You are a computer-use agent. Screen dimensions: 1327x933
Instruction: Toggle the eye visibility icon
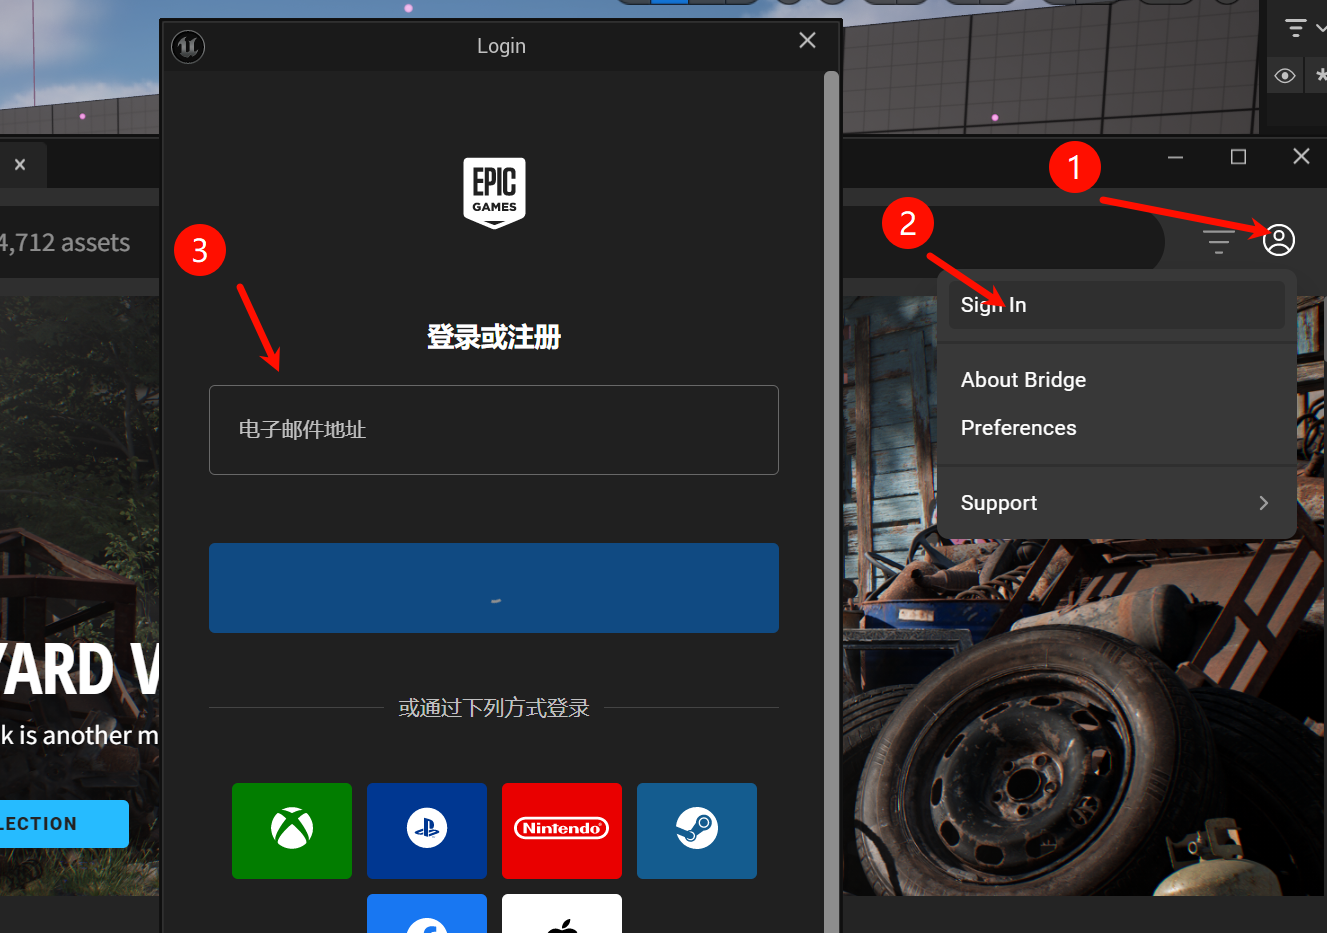pyautogui.click(x=1285, y=76)
